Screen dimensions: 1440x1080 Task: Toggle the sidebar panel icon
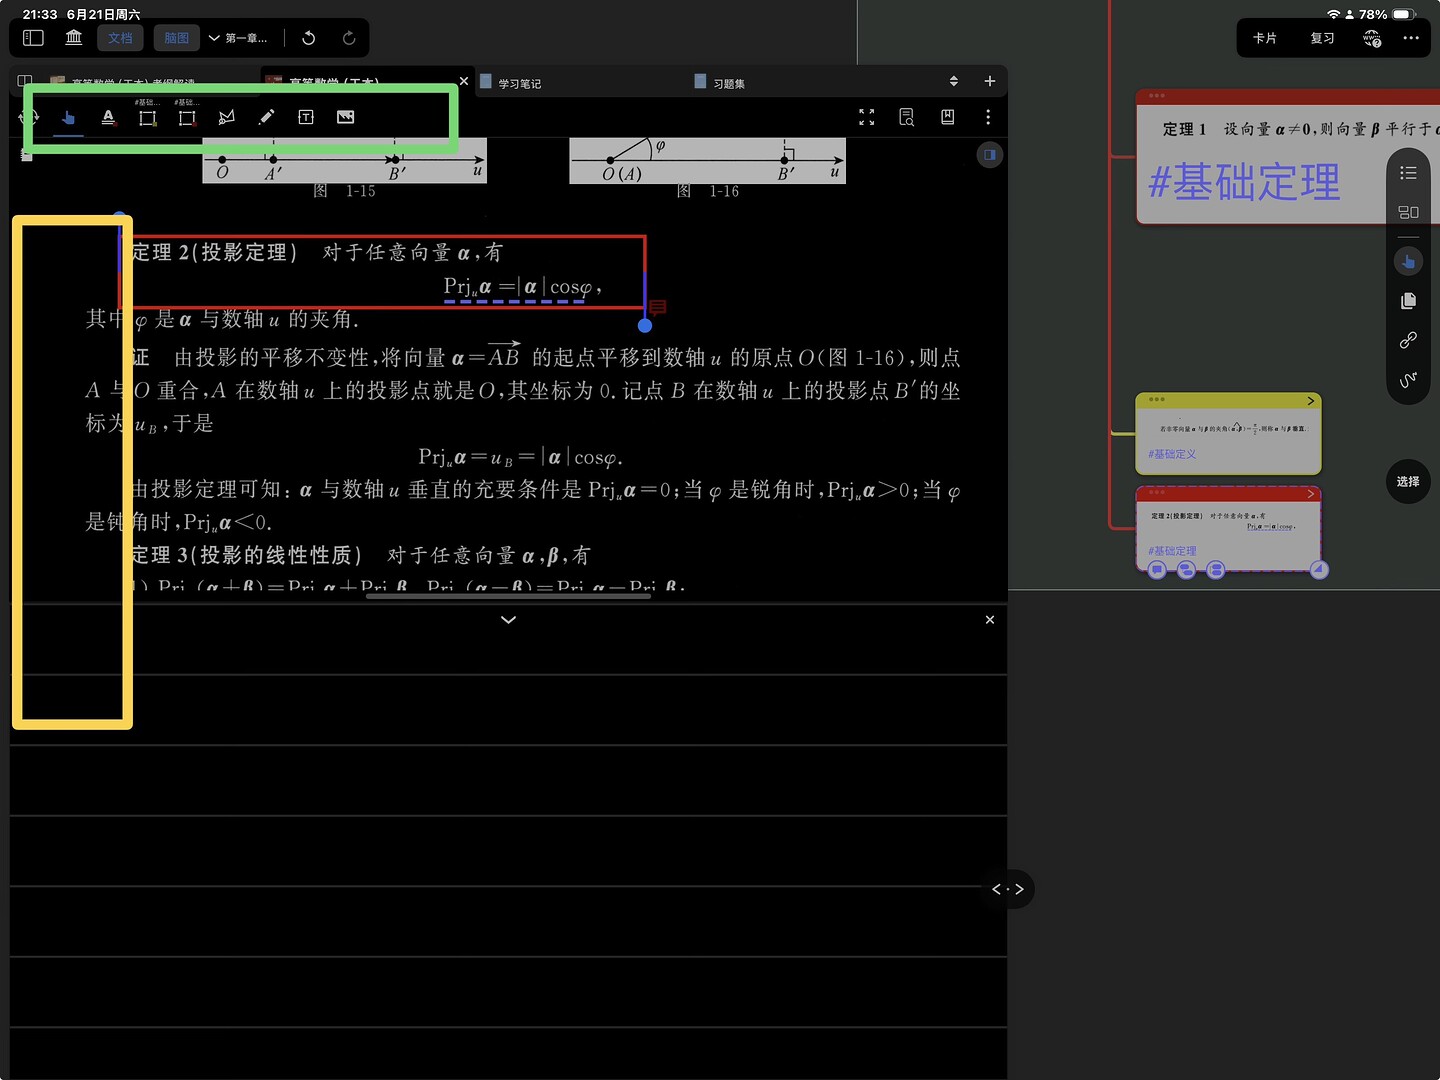[x=33, y=38]
